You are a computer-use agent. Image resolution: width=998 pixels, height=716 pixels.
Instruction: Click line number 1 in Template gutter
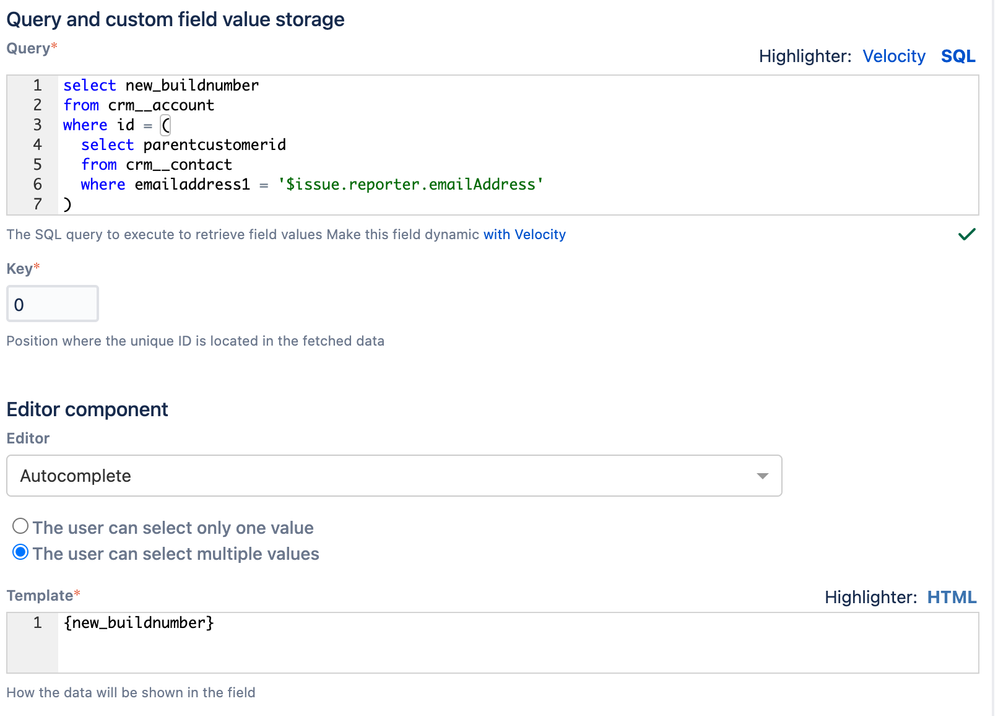pyautogui.click(x=37, y=624)
